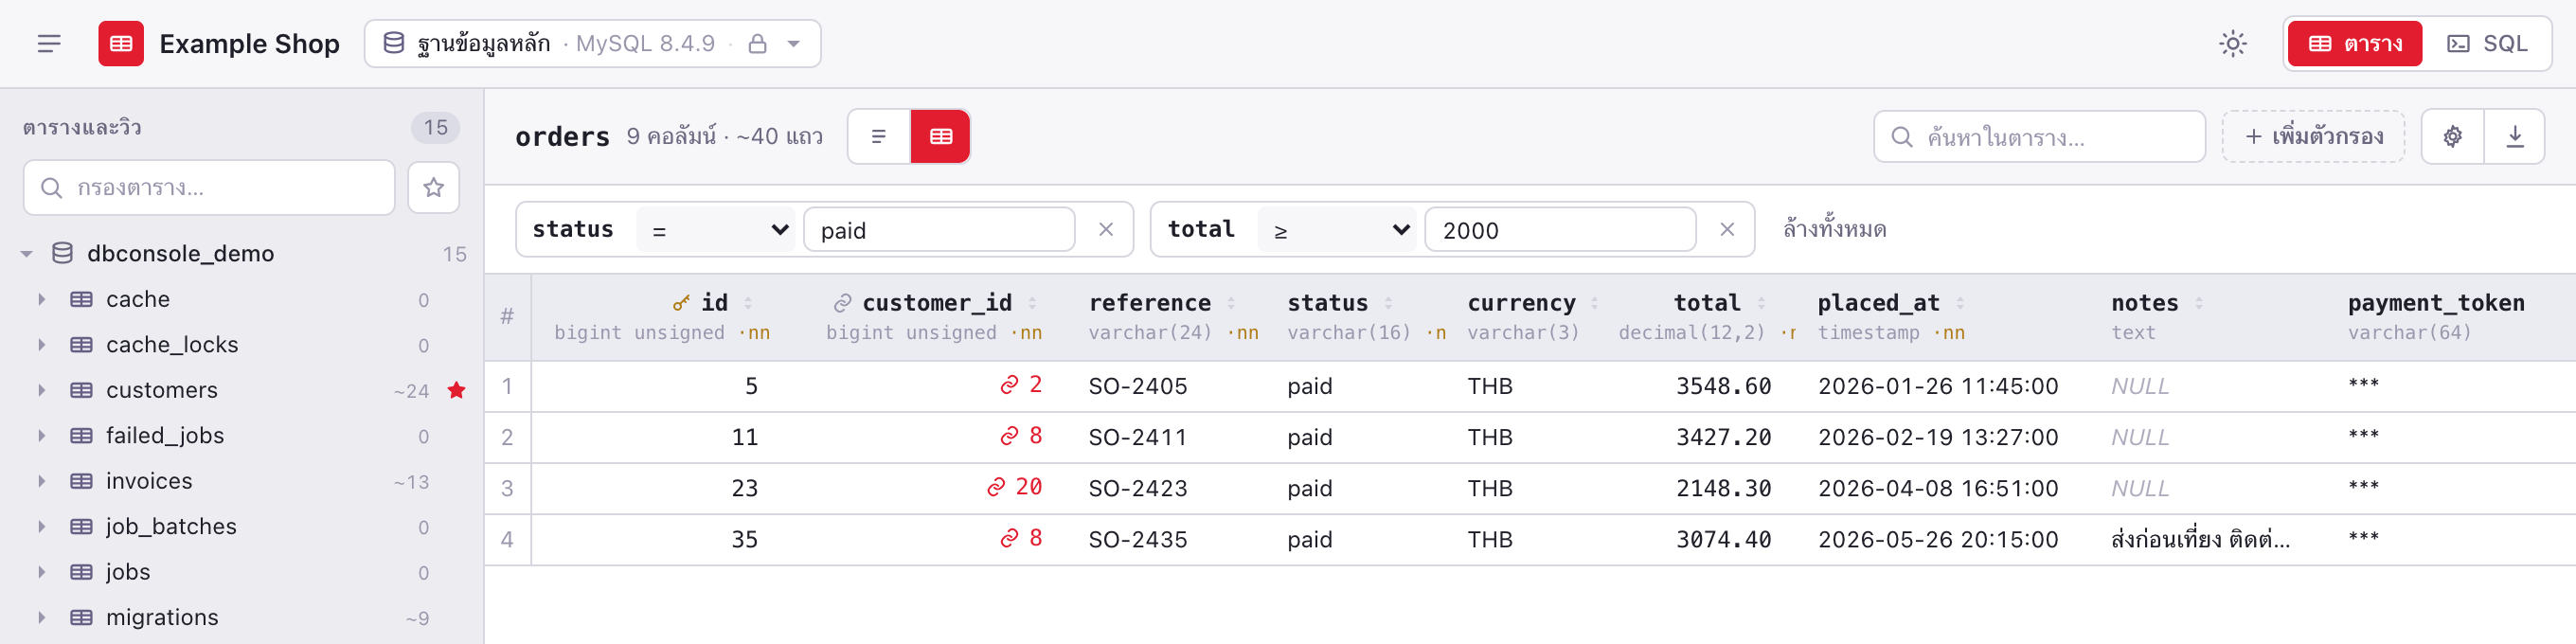2576x644 pixels.
Task: Toggle the sidebar hamburger menu
Action: [x=49, y=44]
